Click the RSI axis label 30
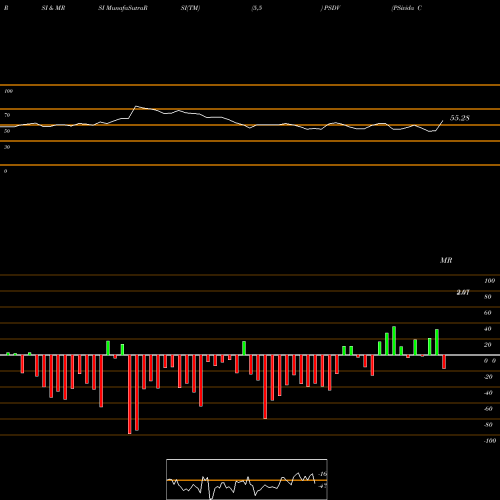This screenshot has width=500, height=500. [7, 147]
